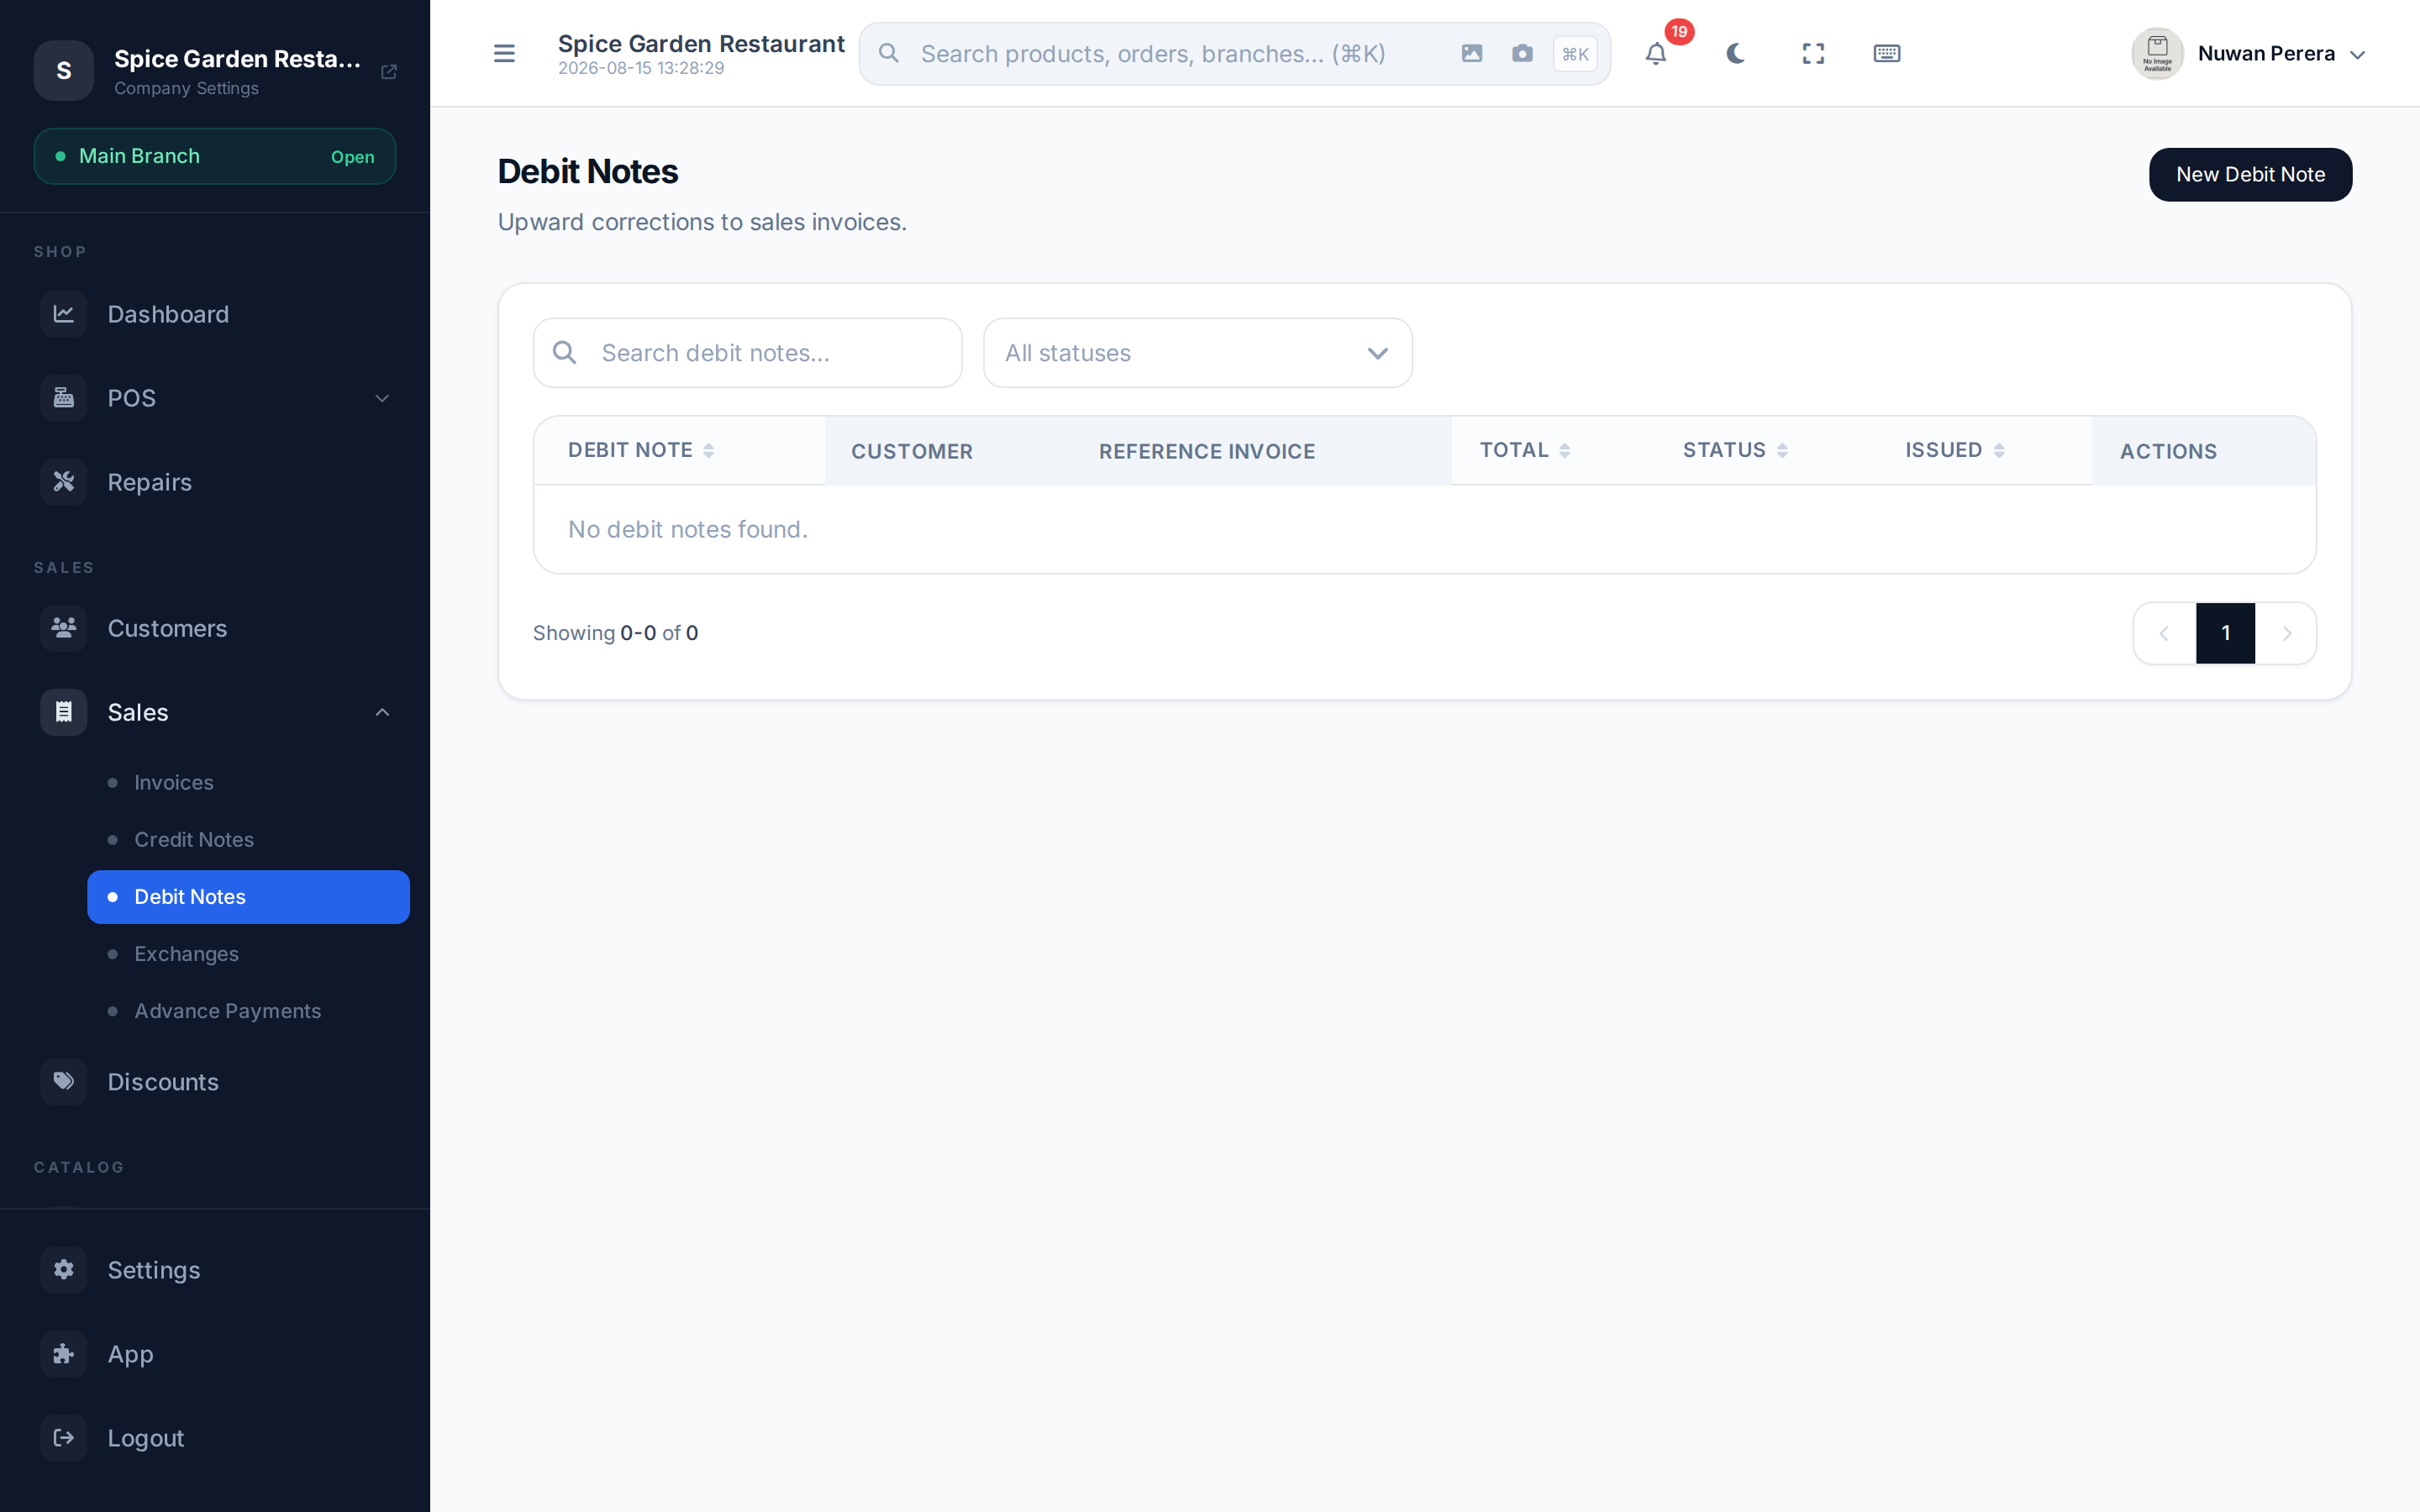Toggle dark mode with the moon icon
Image resolution: width=2420 pixels, height=1512 pixels.
[1736, 54]
